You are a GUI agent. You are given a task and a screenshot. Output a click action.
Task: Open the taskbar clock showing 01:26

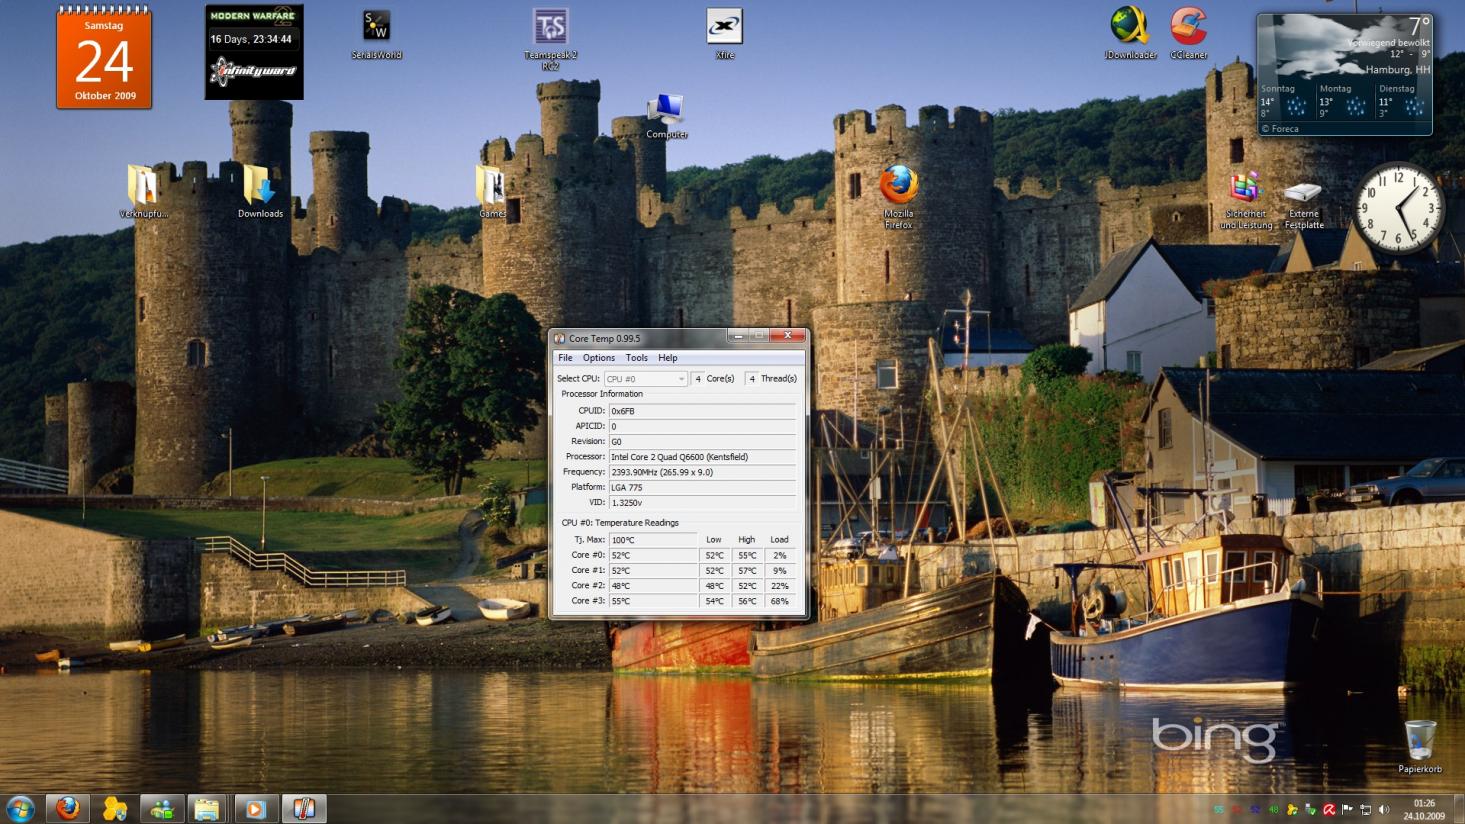(x=1424, y=809)
